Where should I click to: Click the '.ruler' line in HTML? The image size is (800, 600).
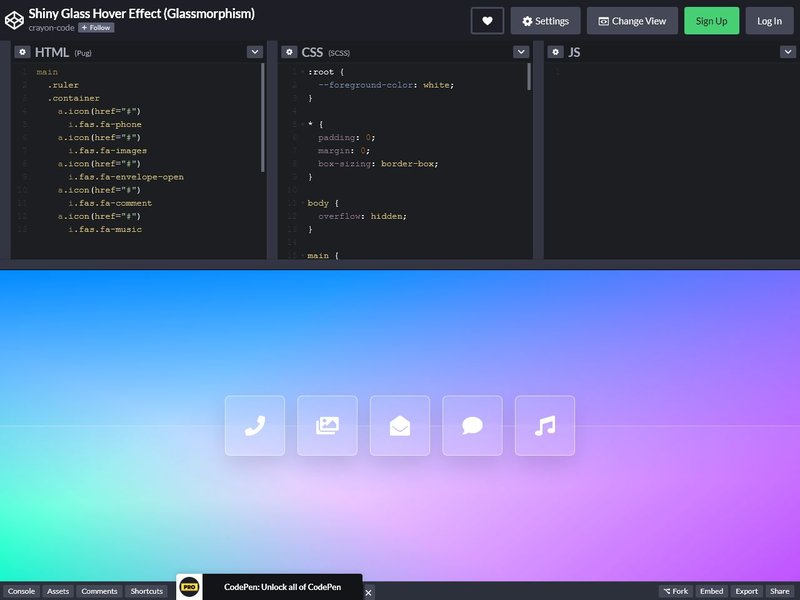pyautogui.click(x=63, y=85)
